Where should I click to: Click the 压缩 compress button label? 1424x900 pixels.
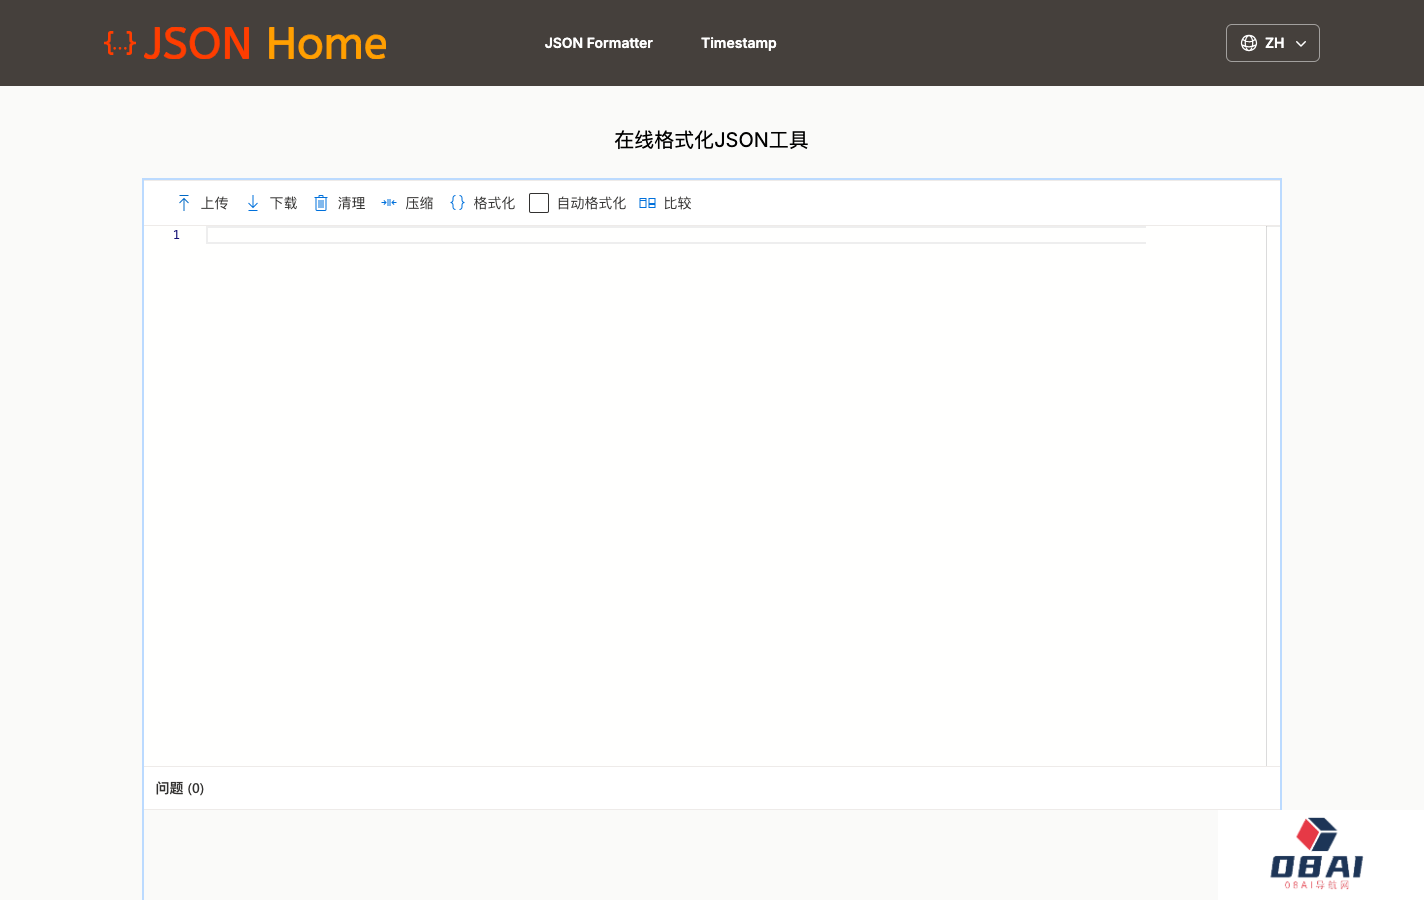pos(420,203)
